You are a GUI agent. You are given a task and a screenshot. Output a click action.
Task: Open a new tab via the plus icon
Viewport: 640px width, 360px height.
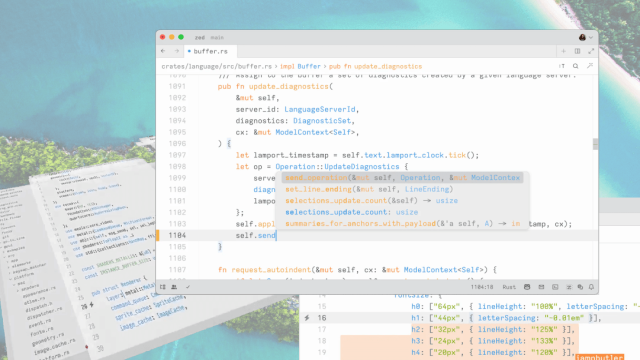pyautogui.click(x=563, y=51)
